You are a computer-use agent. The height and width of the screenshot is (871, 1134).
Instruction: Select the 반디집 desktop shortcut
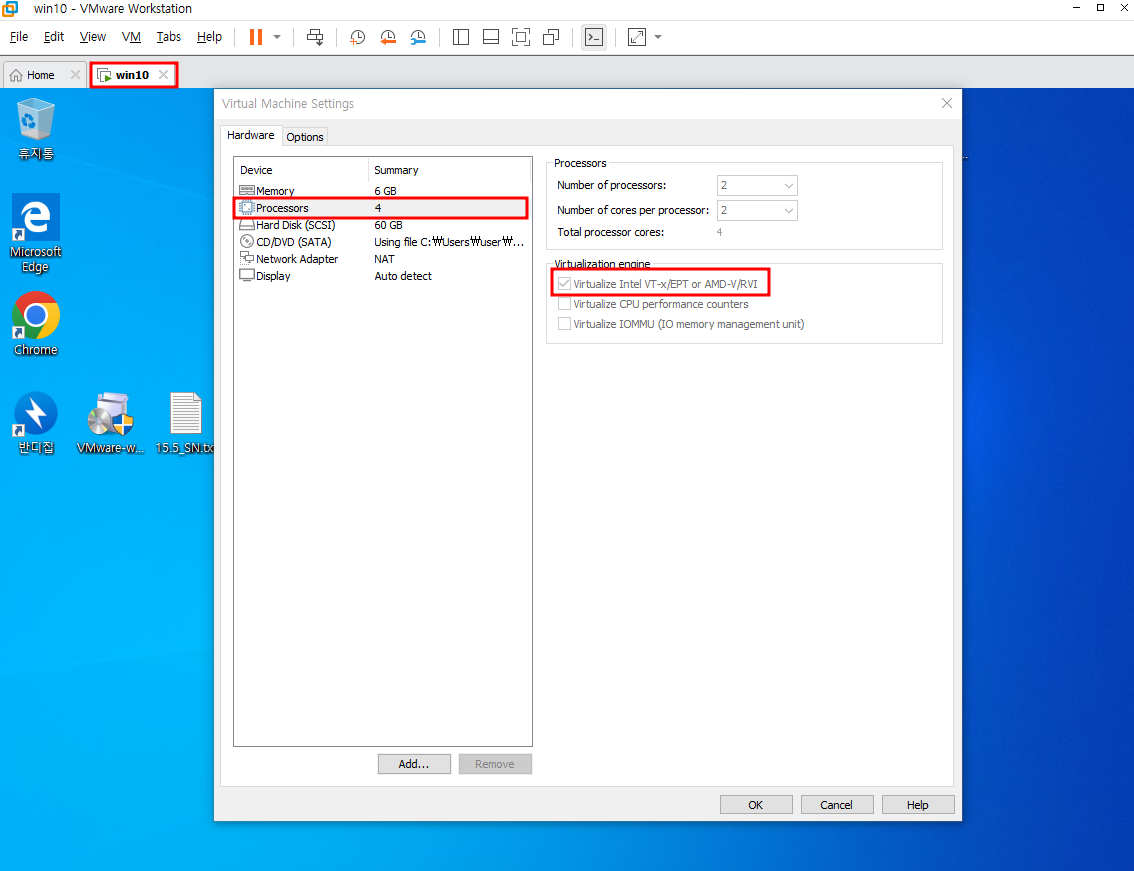(x=35, y=423)
